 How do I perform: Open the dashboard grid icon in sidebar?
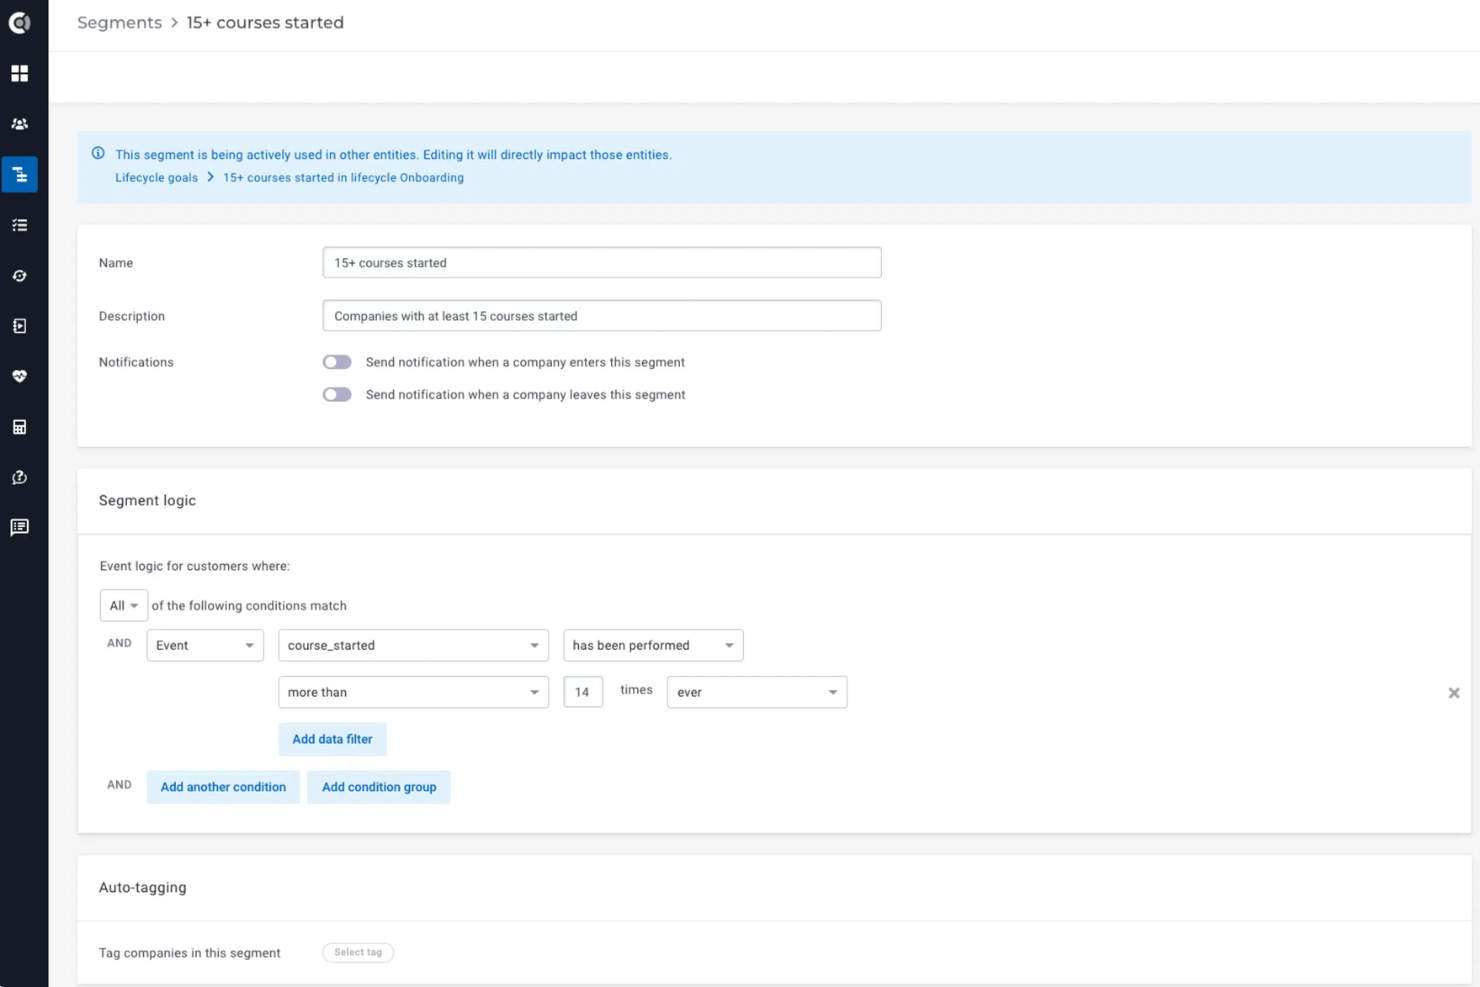pos(20,73)
